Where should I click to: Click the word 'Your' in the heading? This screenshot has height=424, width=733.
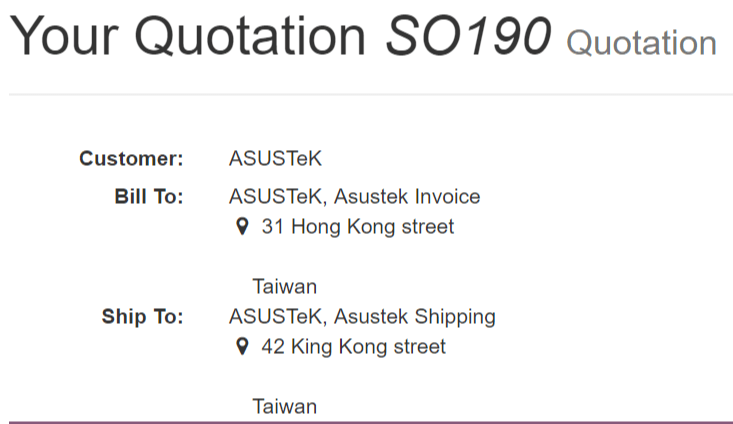pyautogui.click(x=64, y=36)
